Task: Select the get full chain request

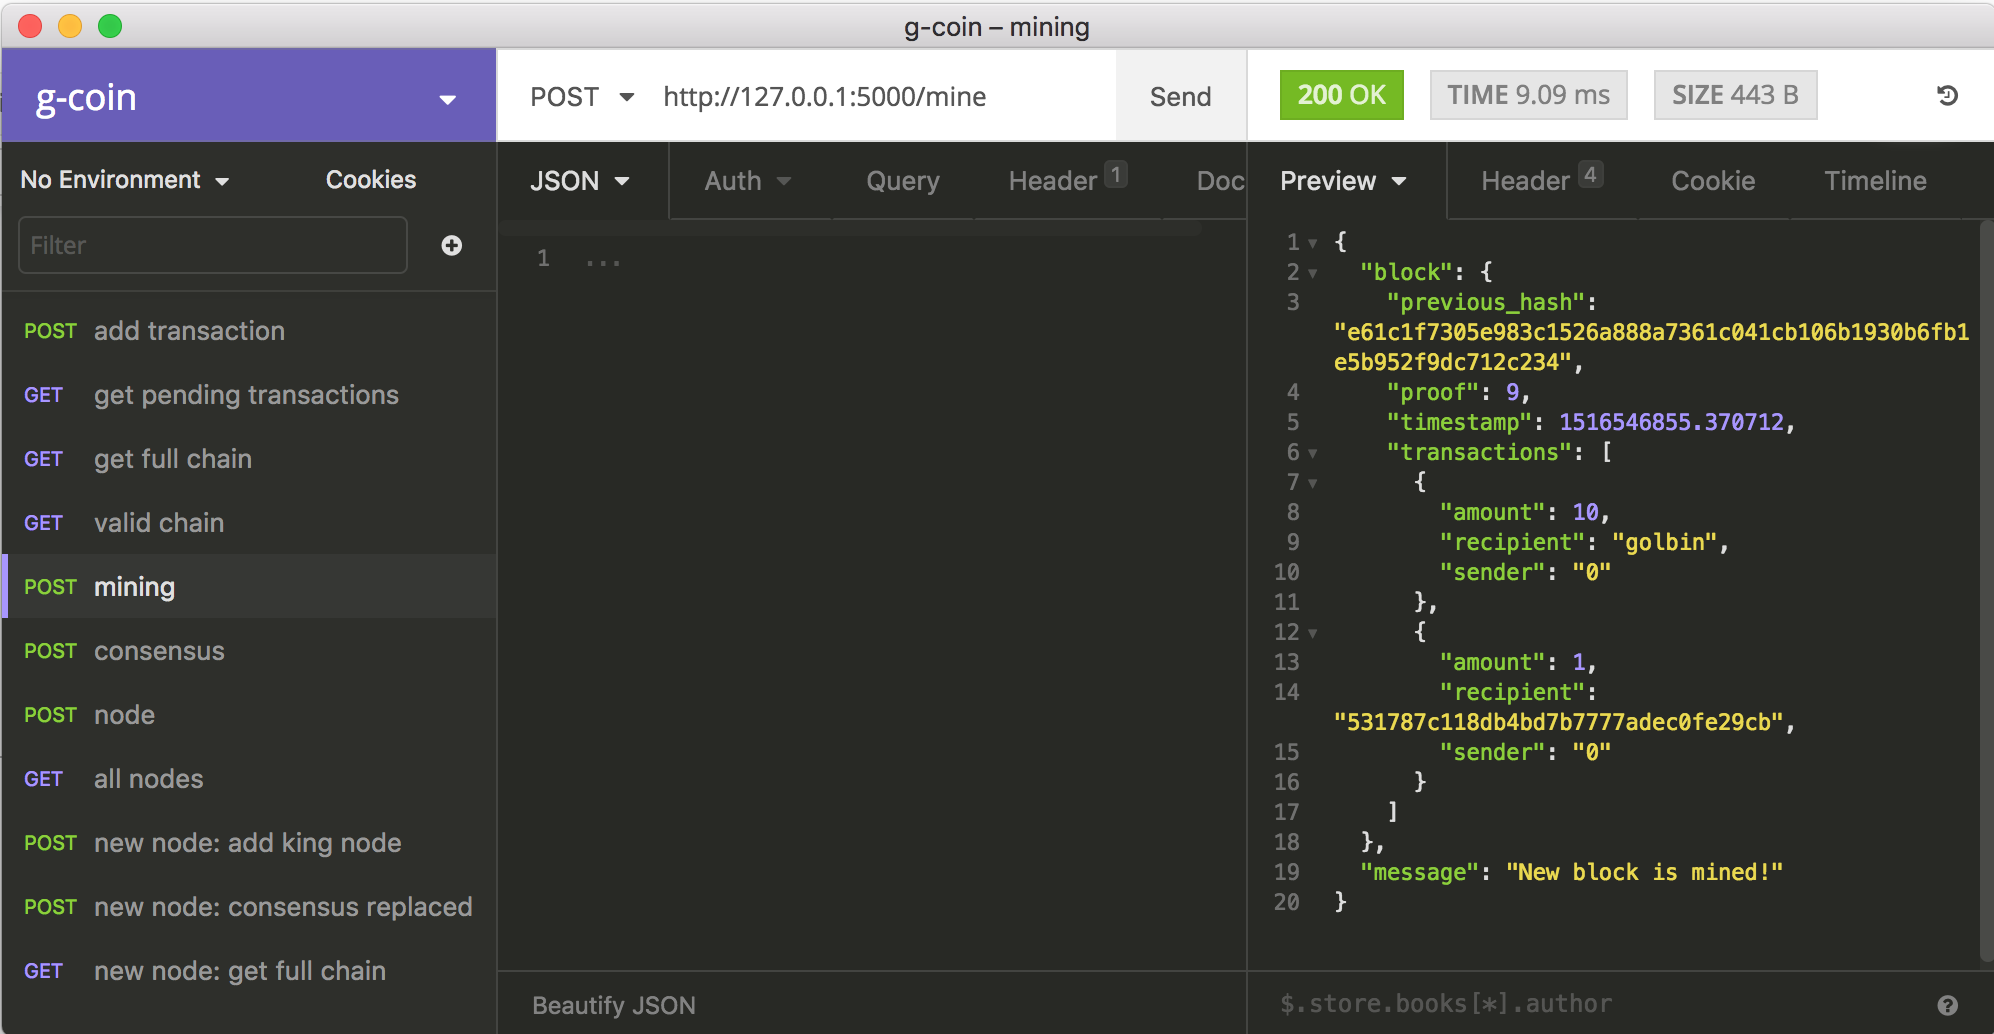Action: [x=250, y=459]
